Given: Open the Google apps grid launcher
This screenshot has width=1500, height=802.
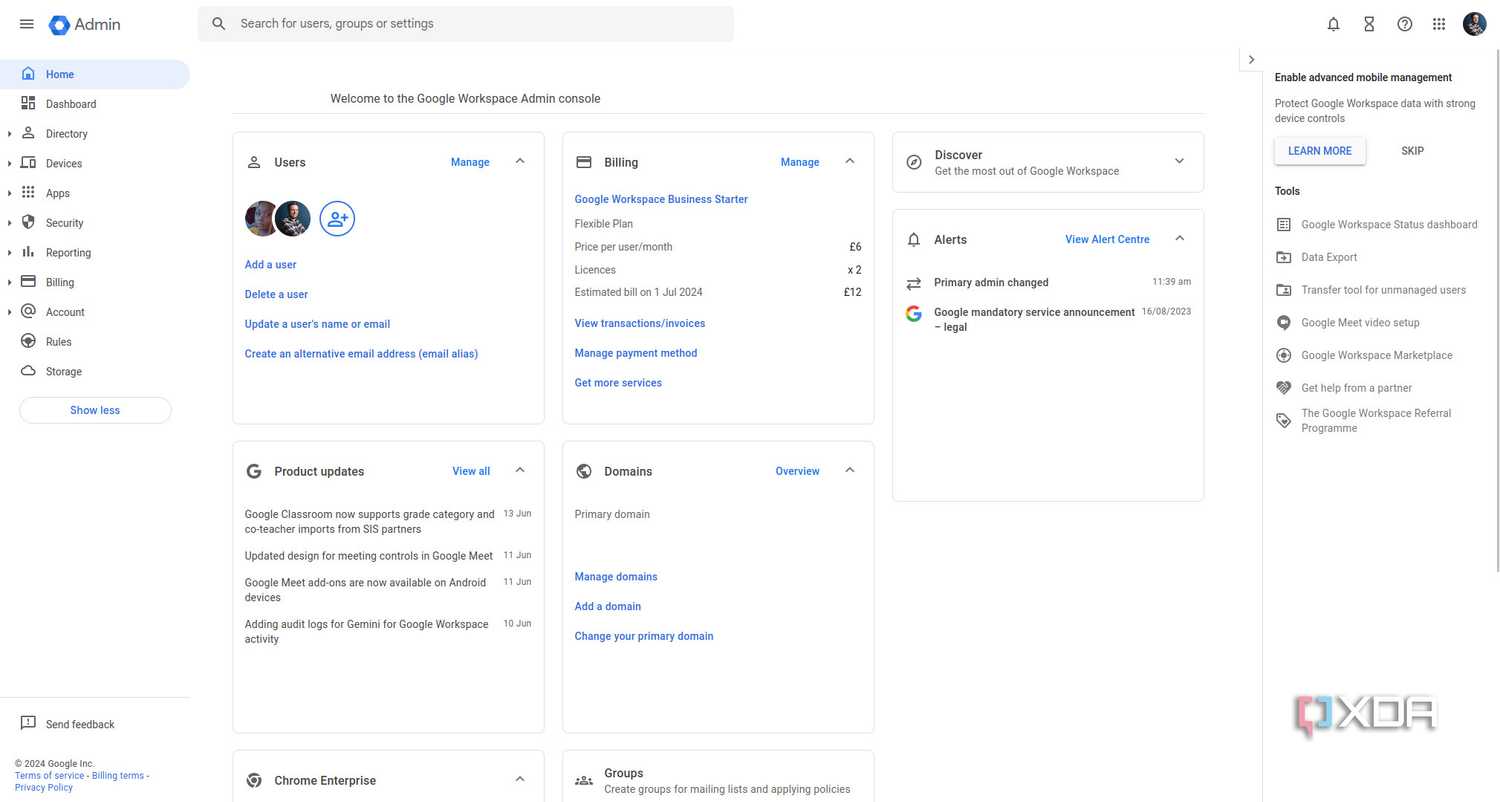Looking at the screenshot, I should click(x=1439, y=24).
